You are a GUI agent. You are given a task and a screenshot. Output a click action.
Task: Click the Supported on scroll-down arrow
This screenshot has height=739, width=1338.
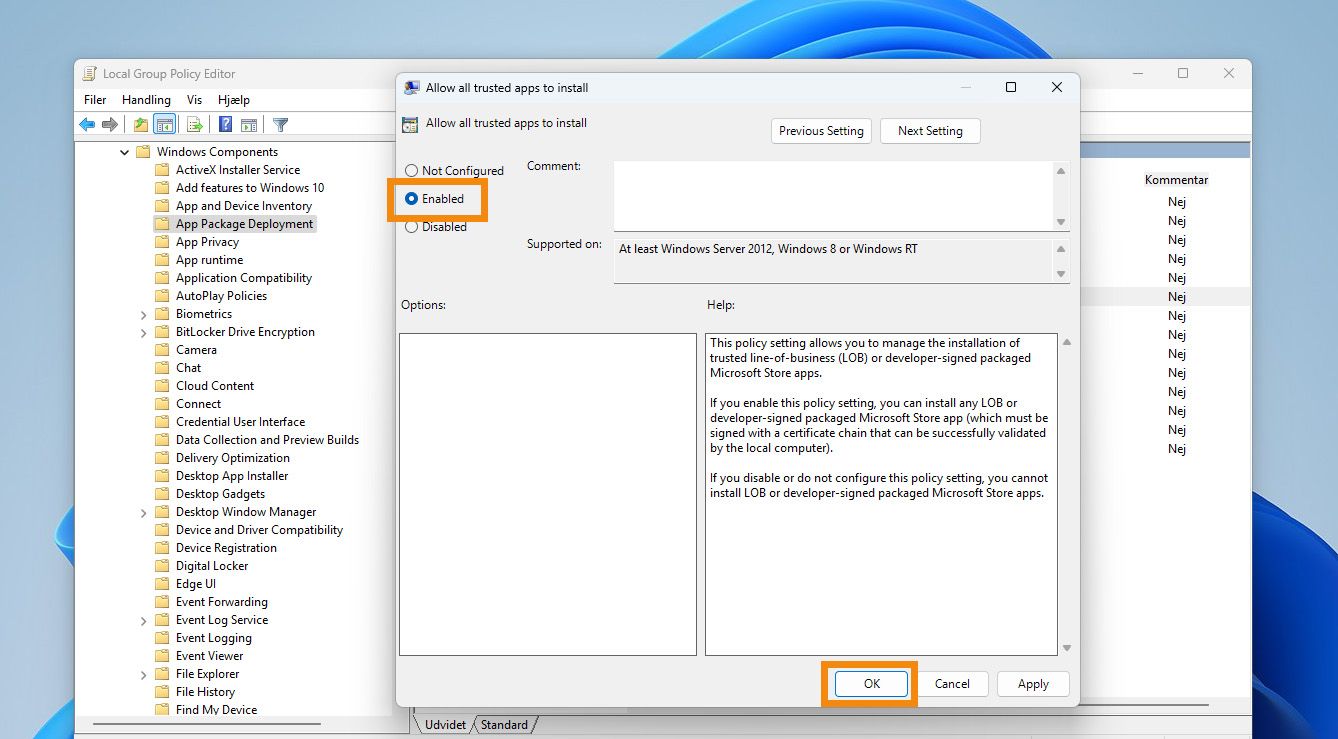[x=1061, y=274]
